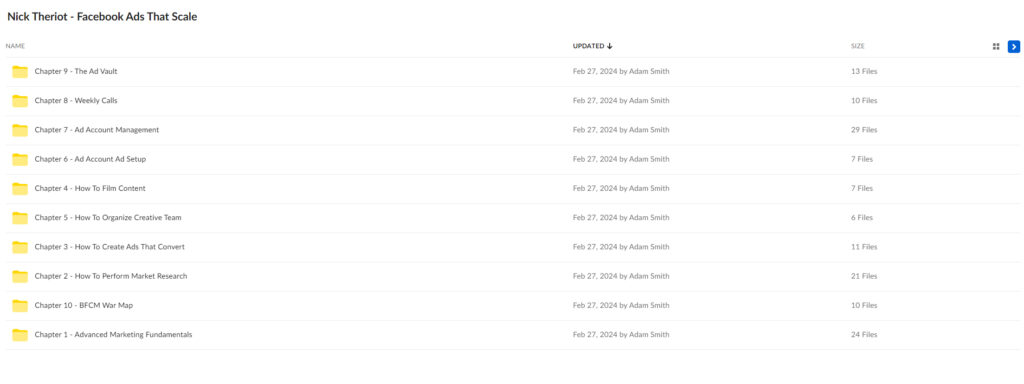Viewport: 1024px width, 384px height.
Task: Switch to grid view icon
Action: click(x=996, y=46)
